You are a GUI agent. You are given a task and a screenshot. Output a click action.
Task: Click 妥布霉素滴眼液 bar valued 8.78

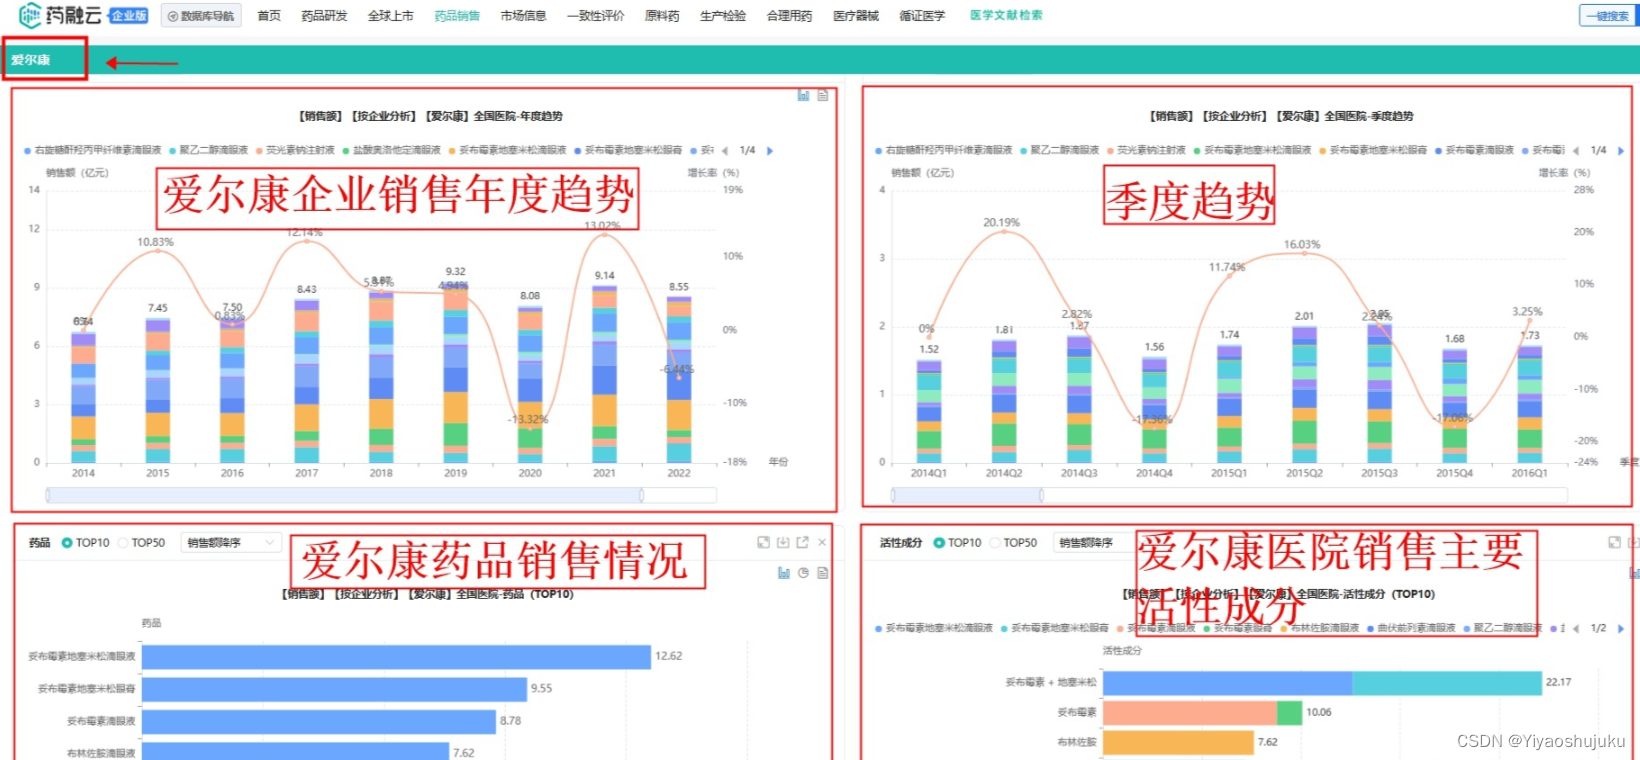click(x=319, y=721)
